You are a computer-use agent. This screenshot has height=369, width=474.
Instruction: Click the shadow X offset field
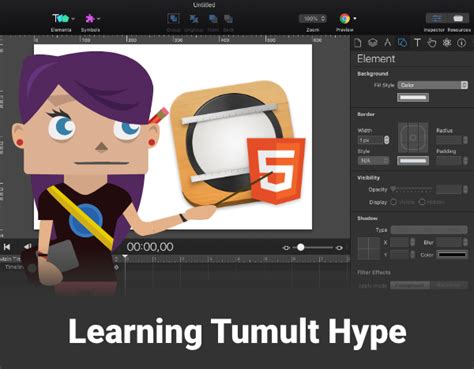399,242
